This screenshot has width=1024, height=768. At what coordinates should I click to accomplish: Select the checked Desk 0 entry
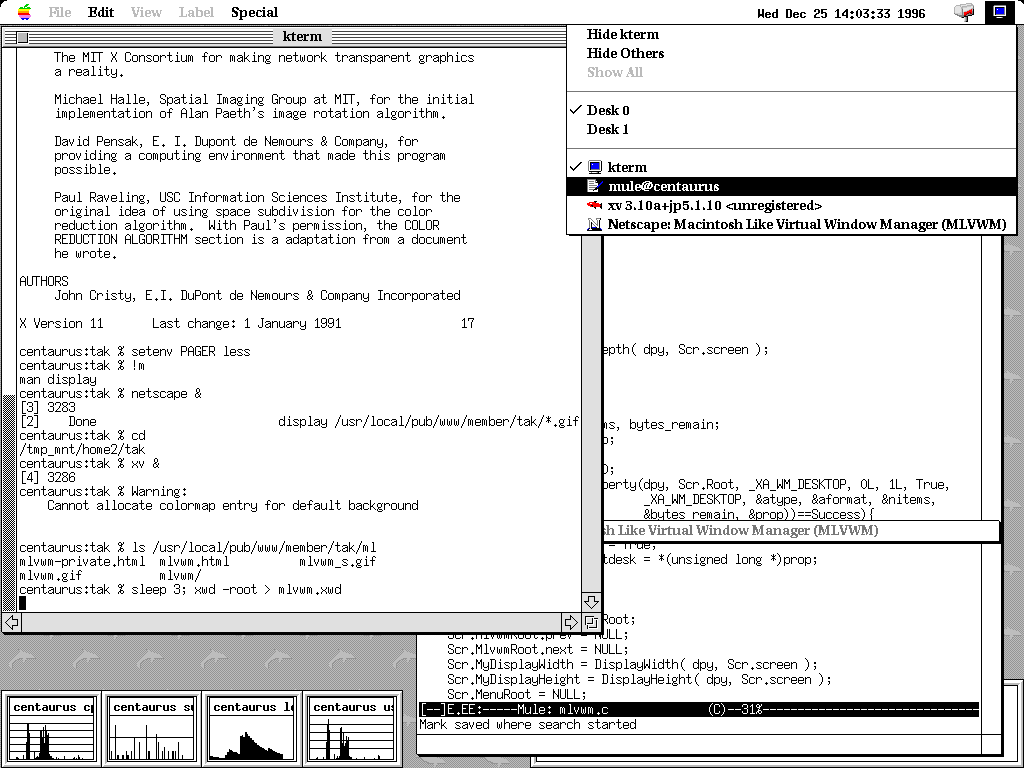tap(608, 110)
